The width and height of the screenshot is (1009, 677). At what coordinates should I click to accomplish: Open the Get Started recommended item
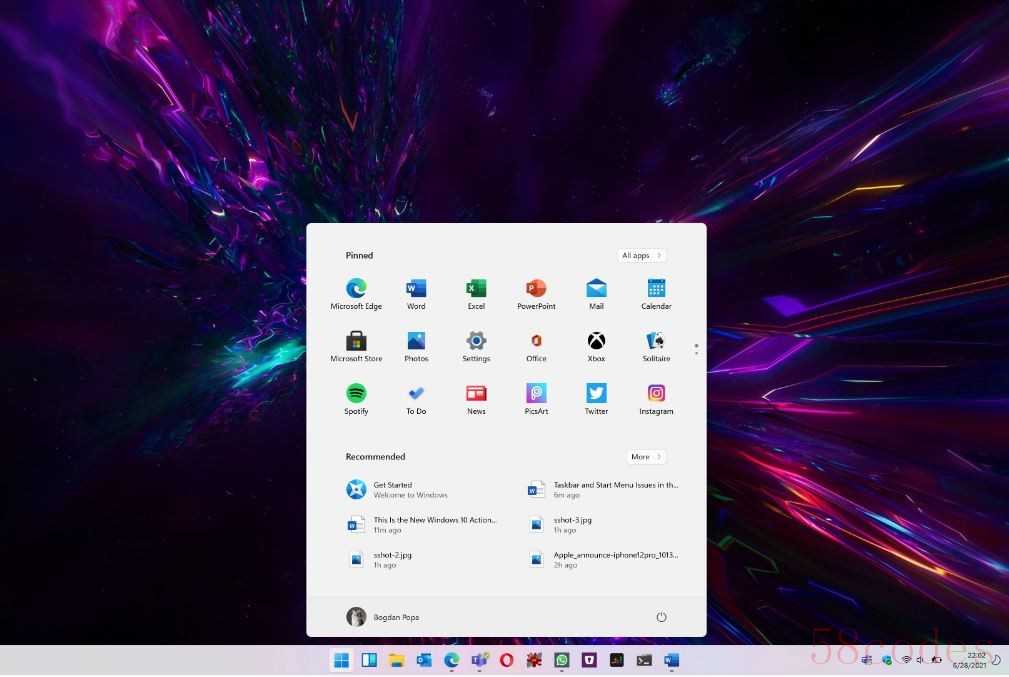coord(410,490)
